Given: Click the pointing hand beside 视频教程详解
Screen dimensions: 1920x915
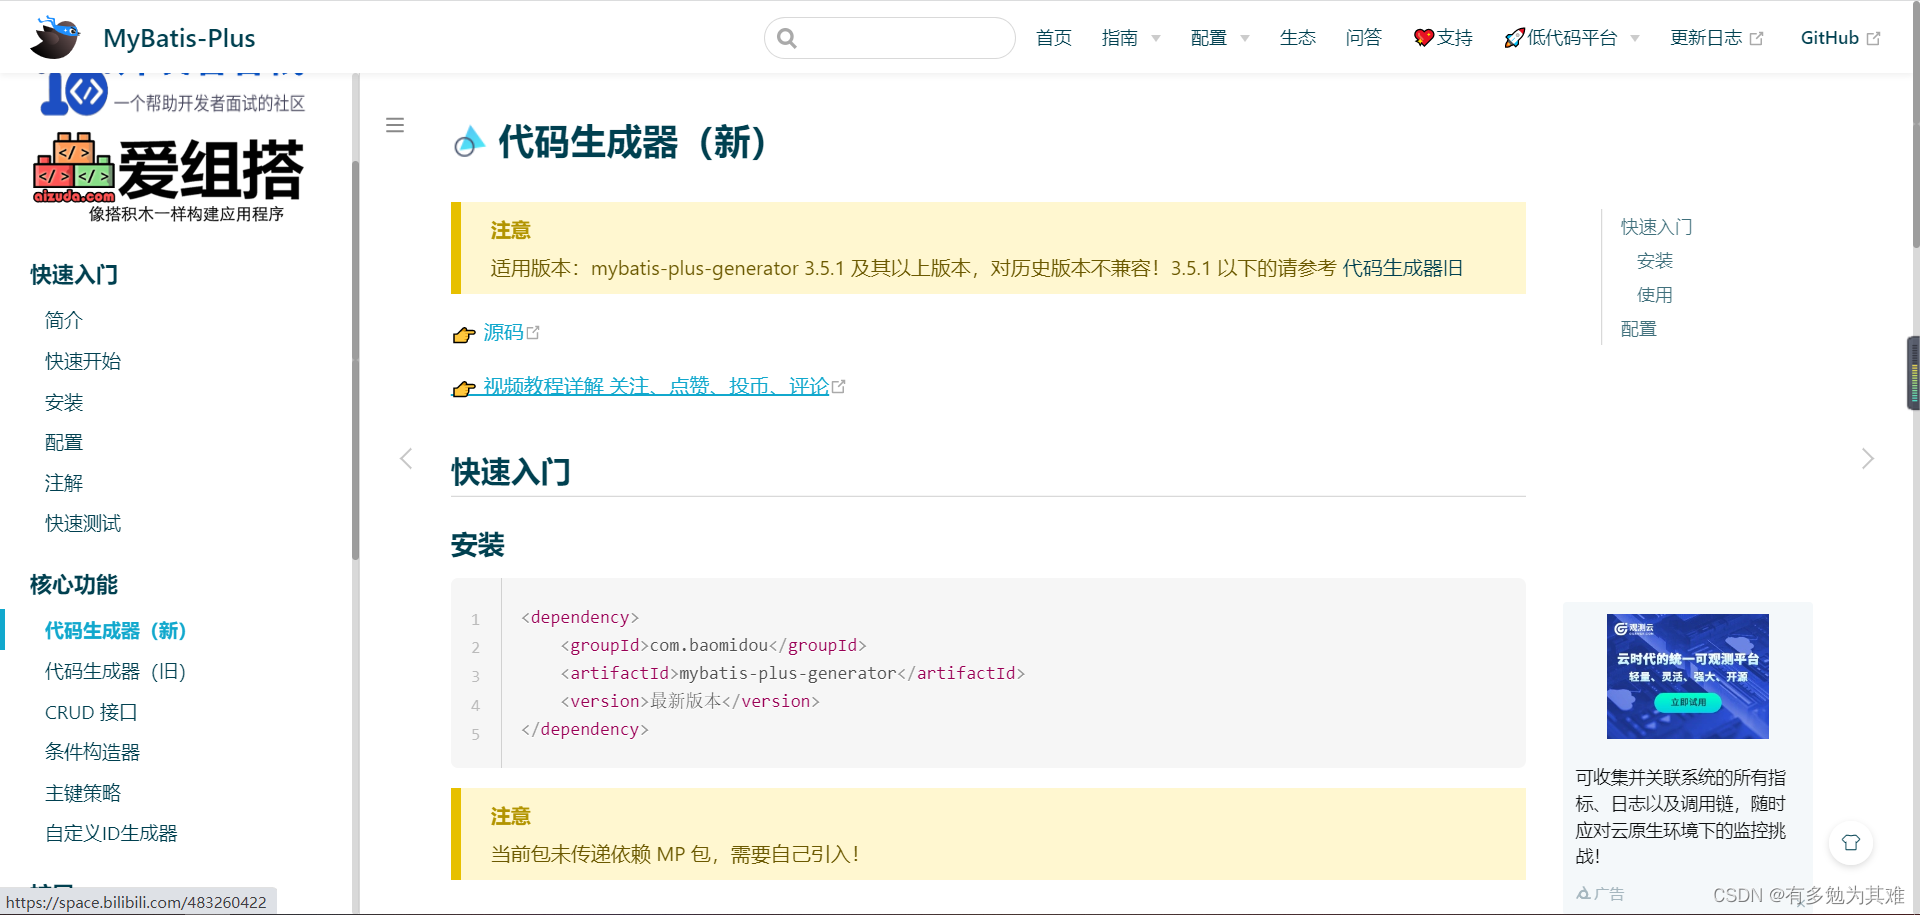Looking at the screenshot, I should (464, 388).
